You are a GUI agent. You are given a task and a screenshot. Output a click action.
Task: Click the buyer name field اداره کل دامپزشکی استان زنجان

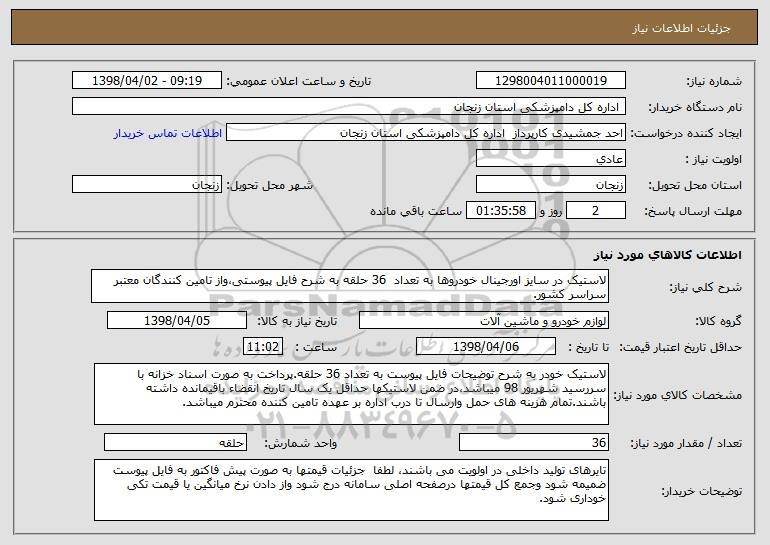[349, 106]
